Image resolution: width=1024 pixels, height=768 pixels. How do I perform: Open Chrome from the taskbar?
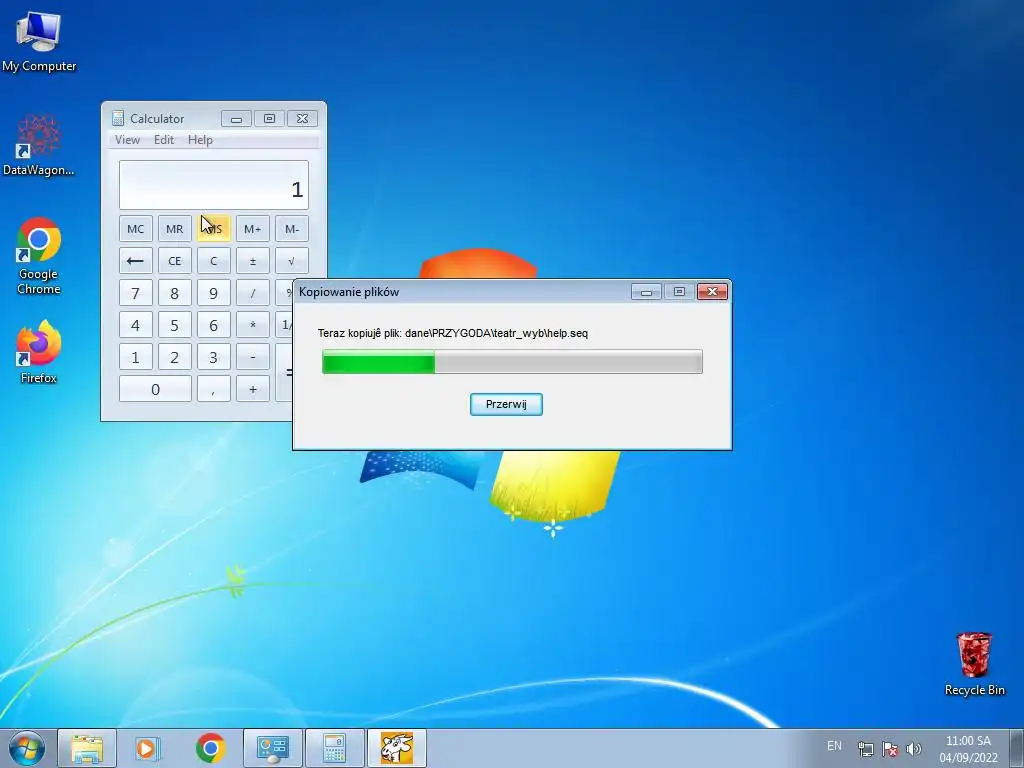tap(210, 748)
